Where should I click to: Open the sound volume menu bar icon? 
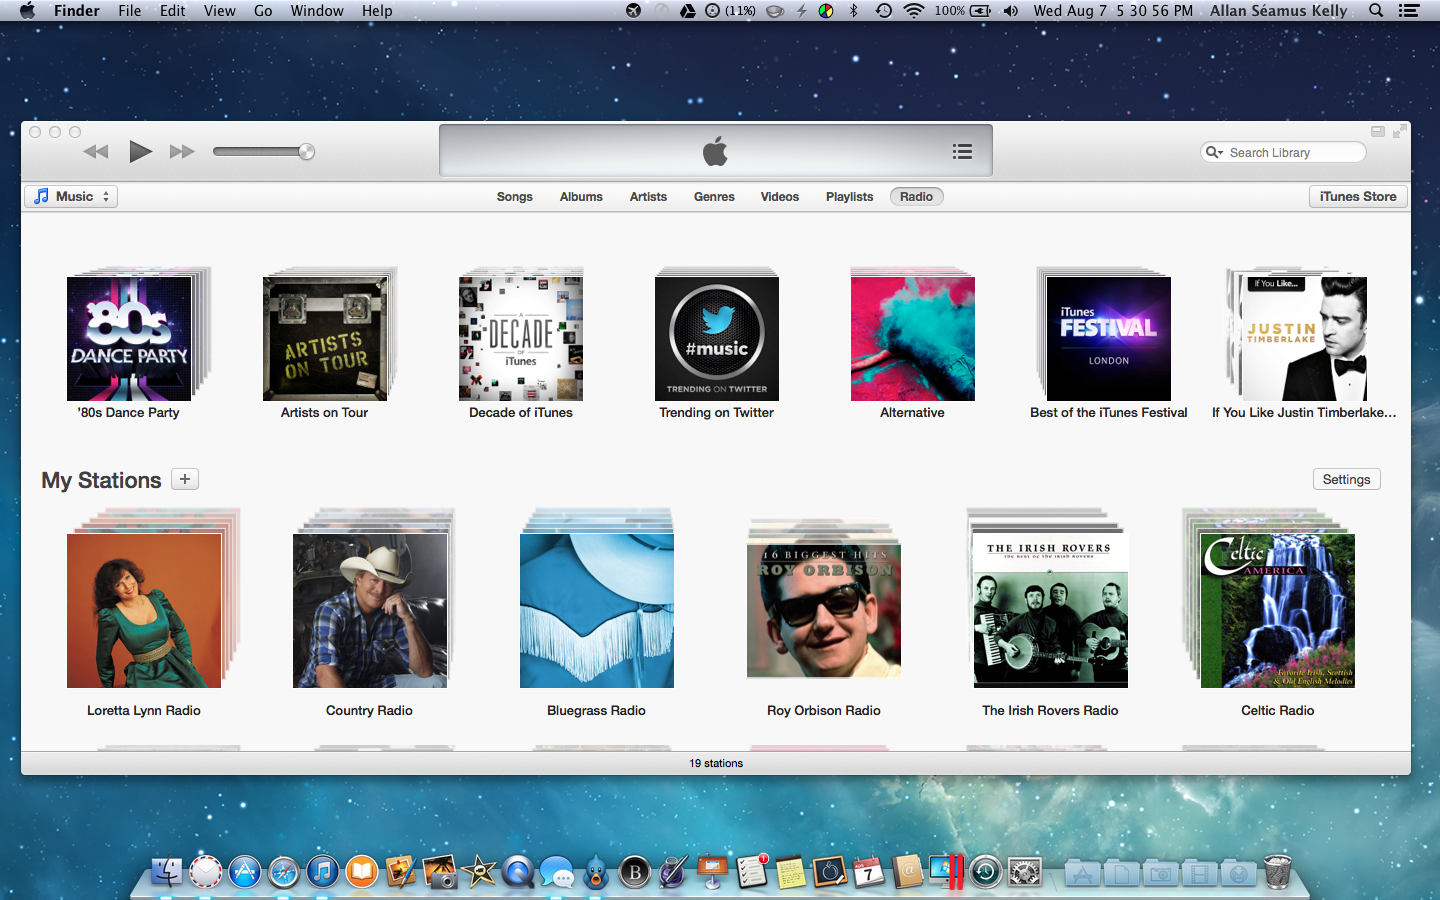click(1011, 11)
